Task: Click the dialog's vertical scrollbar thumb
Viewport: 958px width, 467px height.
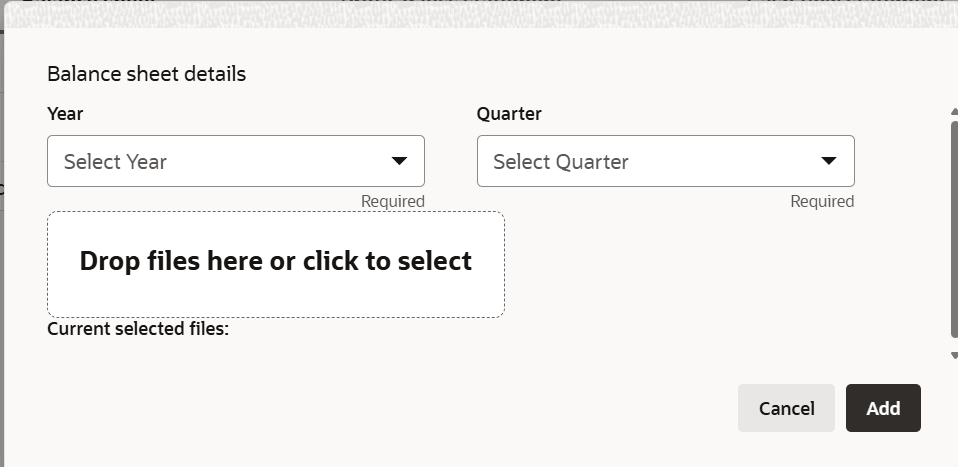Action: point(953,230)
